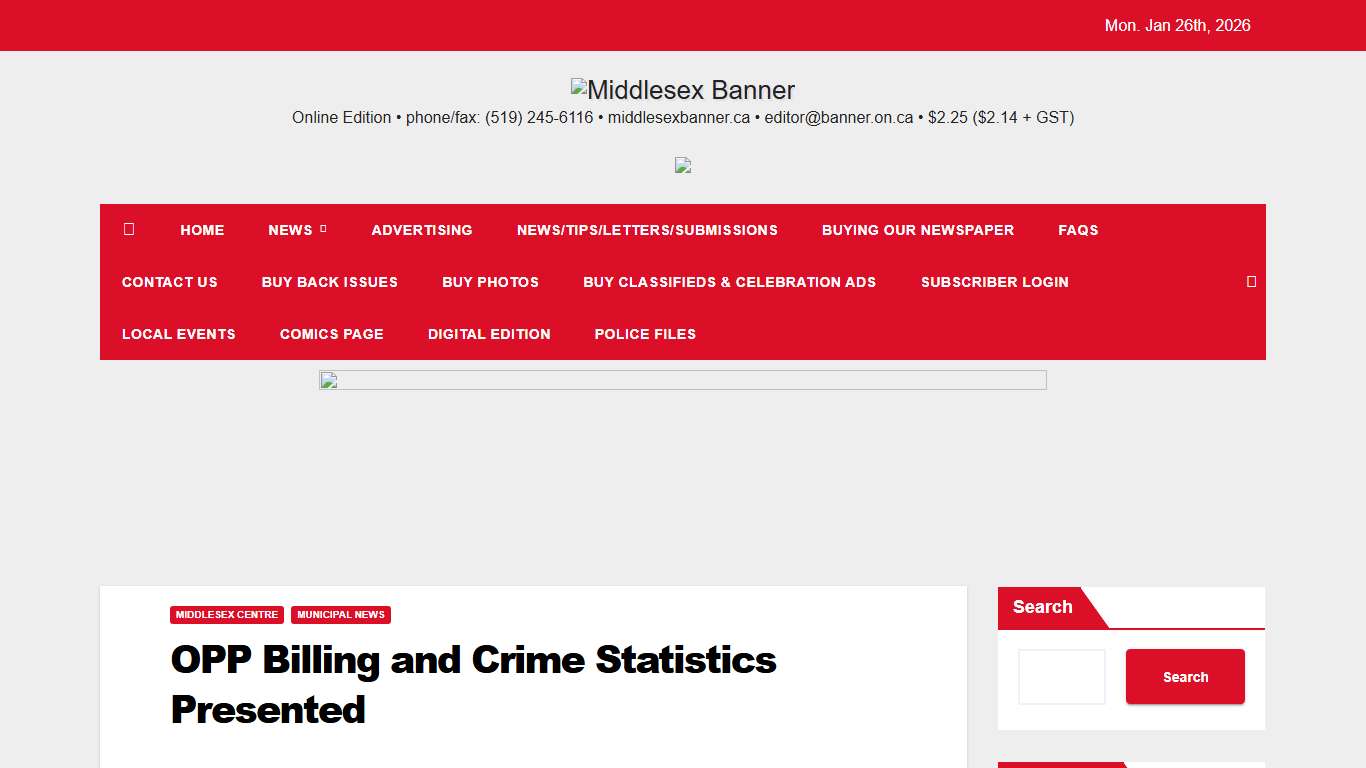
Task: Click the MIDDLESEX CENTRE category tag
Action: 226,615
